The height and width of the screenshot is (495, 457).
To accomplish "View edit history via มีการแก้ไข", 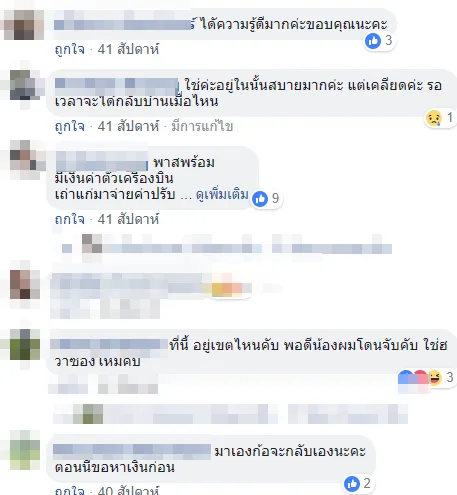I will pos(202,126).
